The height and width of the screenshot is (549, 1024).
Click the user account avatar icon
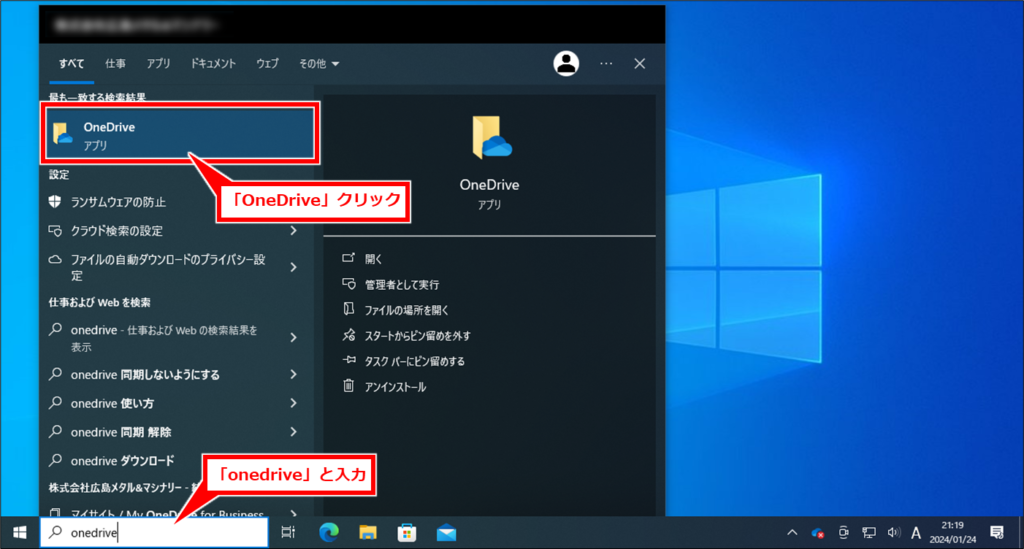(x=566, y=63)
